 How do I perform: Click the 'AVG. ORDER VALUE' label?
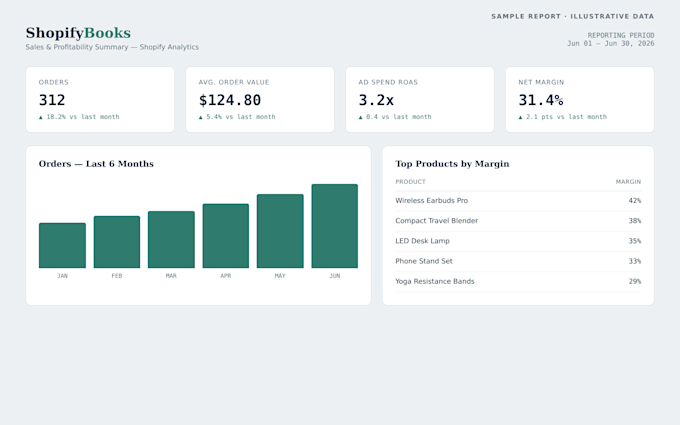click(x=234, y=82)
